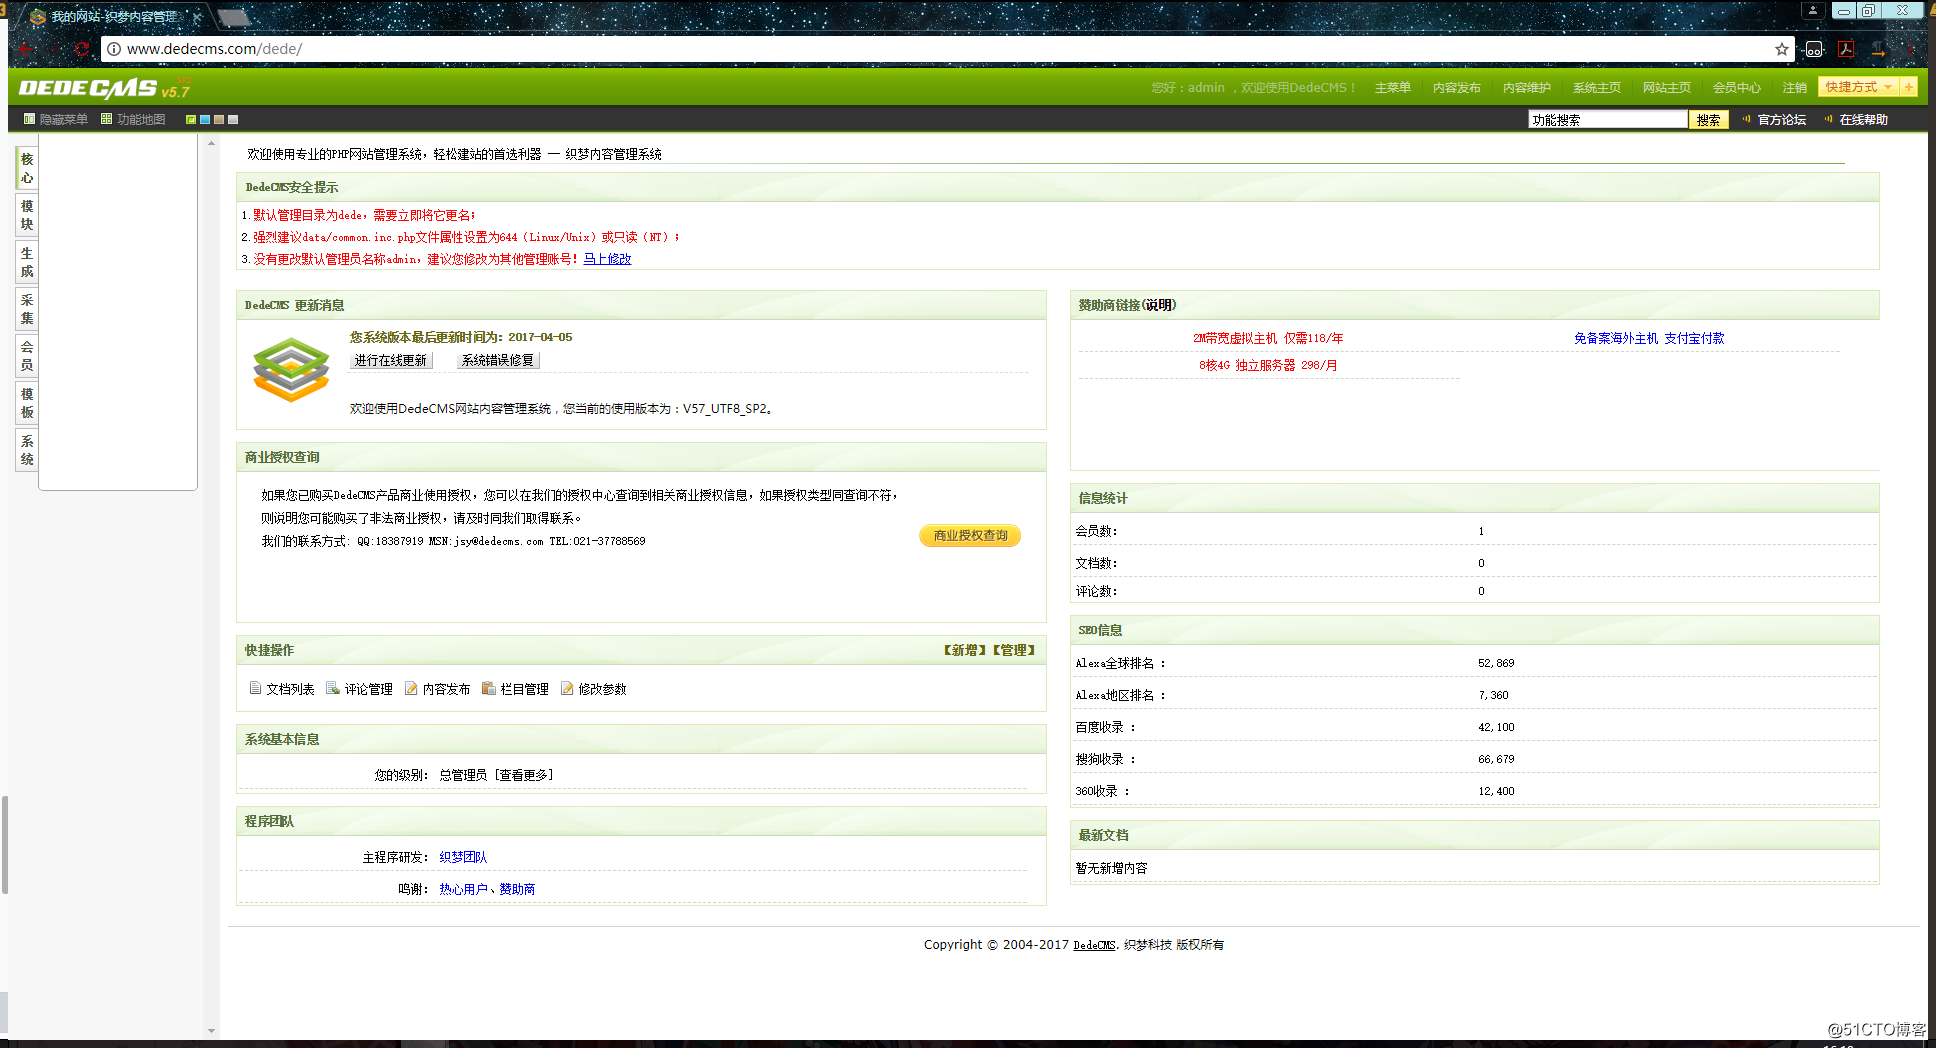The image size is (1936, 1048).
Task: Open 内容发布 quick action
Action: pos(438,689)
